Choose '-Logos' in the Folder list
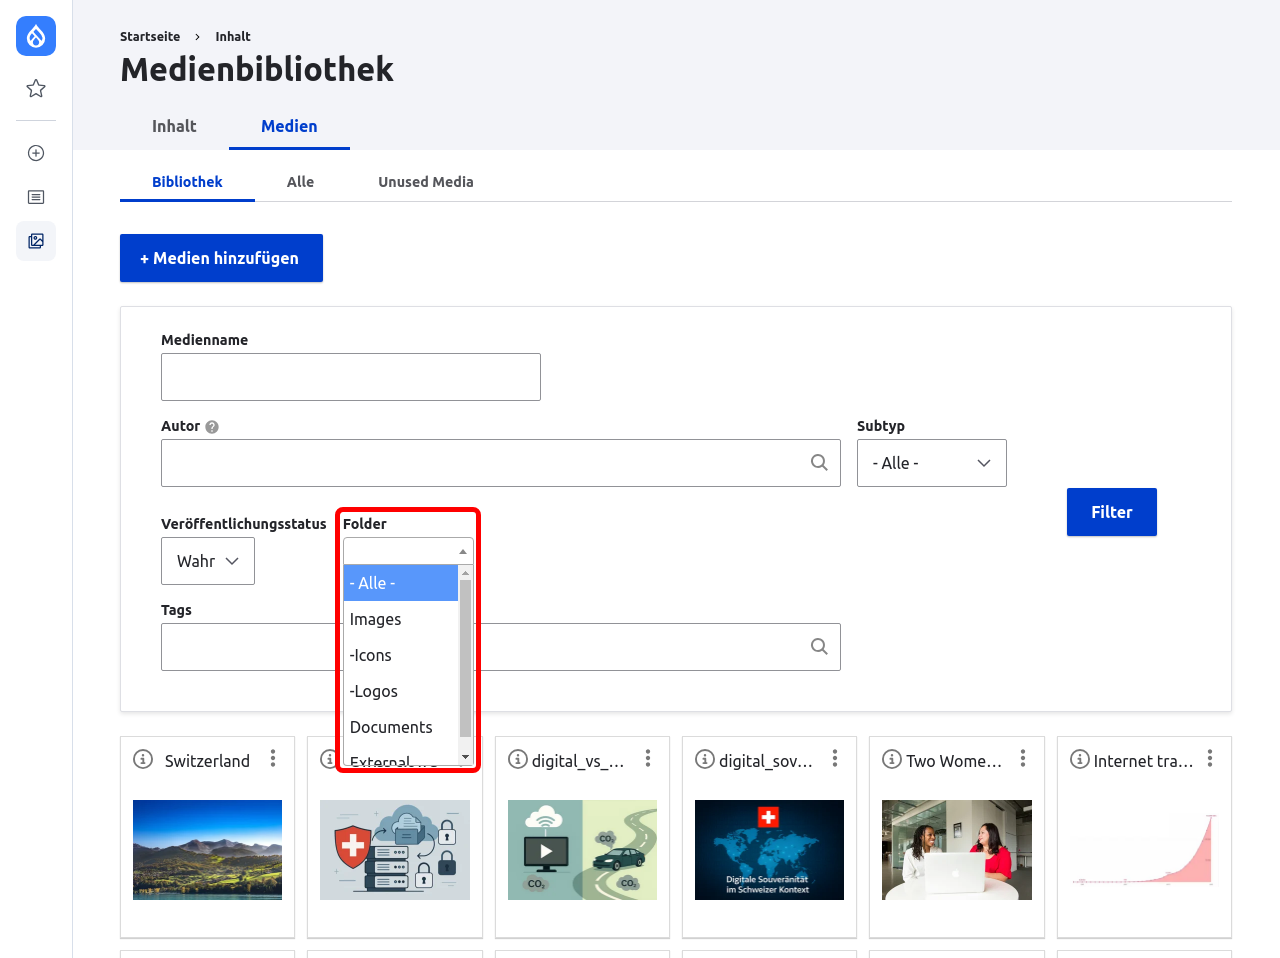The image size is (1280, 958). [x=401, y=691]
